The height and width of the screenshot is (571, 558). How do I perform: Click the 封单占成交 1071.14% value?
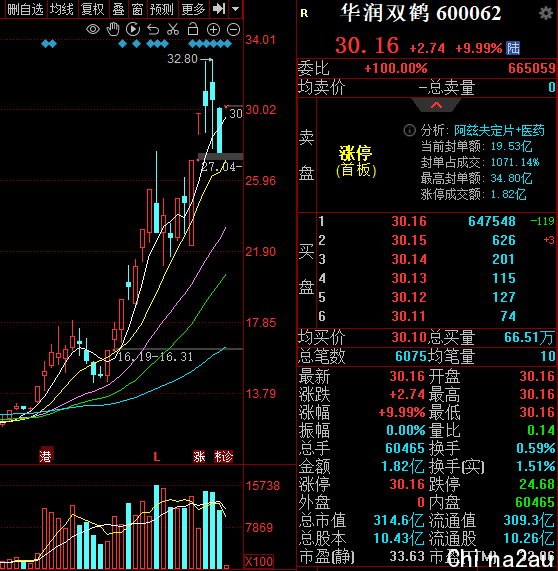click(515, 162)
